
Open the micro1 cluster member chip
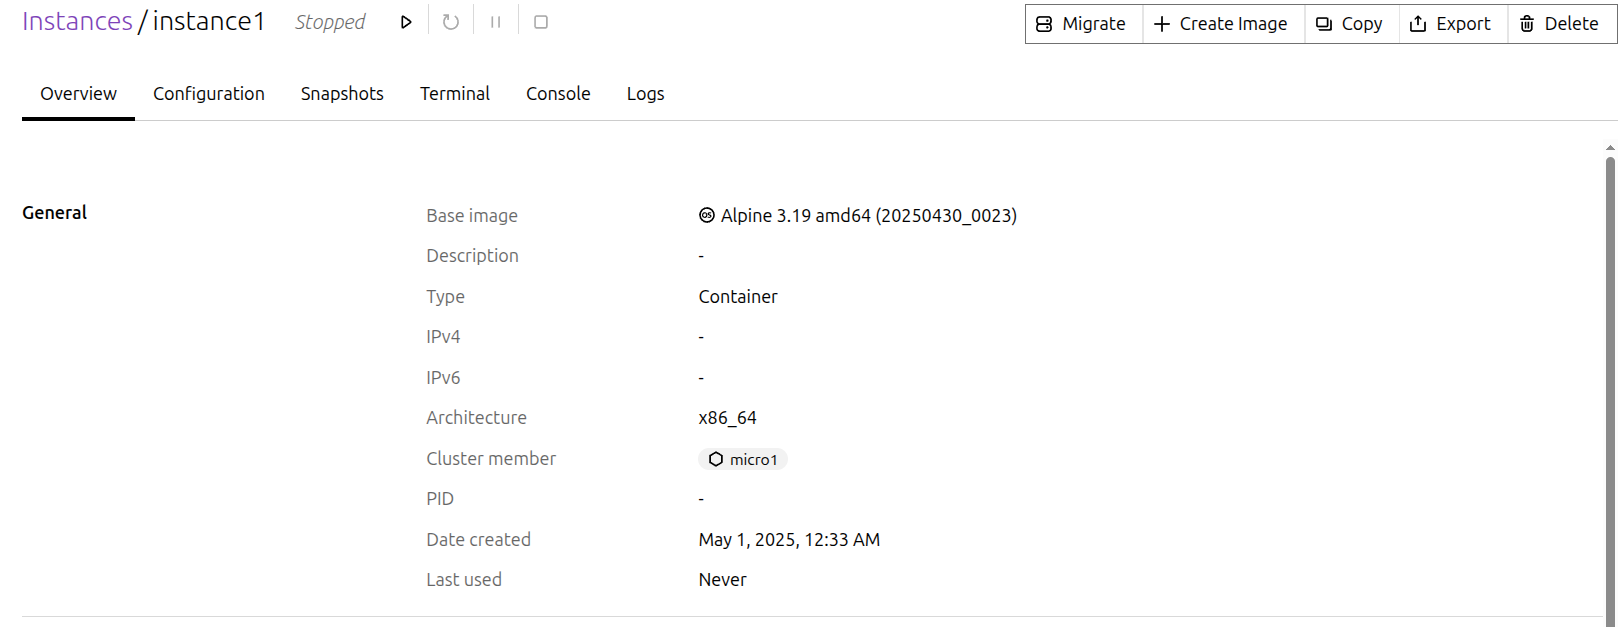click(x=743, y=459)
